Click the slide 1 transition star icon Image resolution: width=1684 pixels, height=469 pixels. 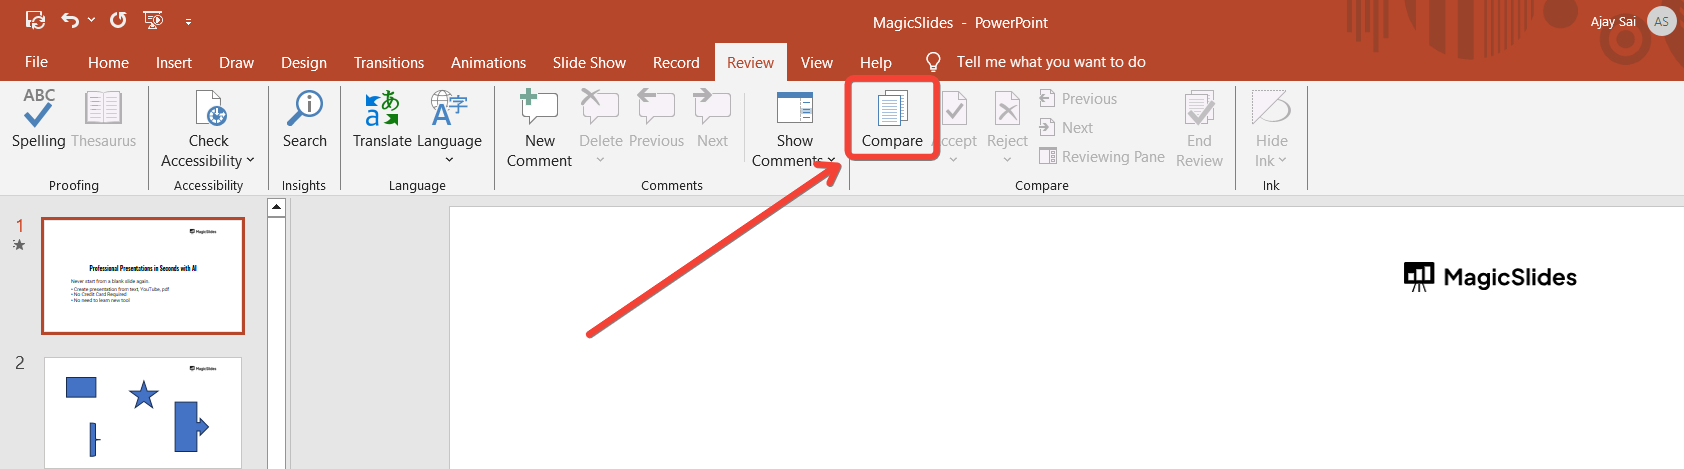(x=19, y=244)
